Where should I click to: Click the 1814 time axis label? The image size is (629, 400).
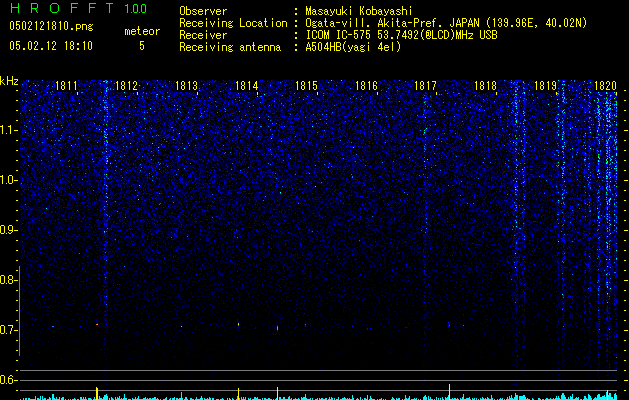(x=246, y=85)
